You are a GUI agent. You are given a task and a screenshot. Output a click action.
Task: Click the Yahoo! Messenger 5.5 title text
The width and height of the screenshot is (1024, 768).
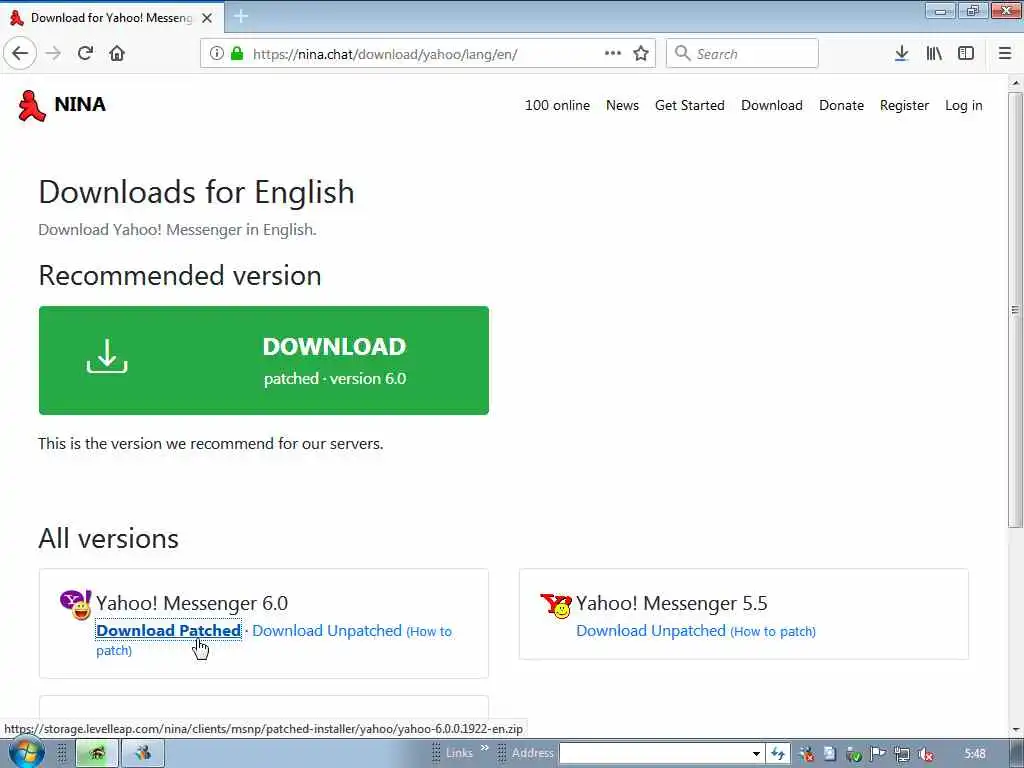coord(672,603)
